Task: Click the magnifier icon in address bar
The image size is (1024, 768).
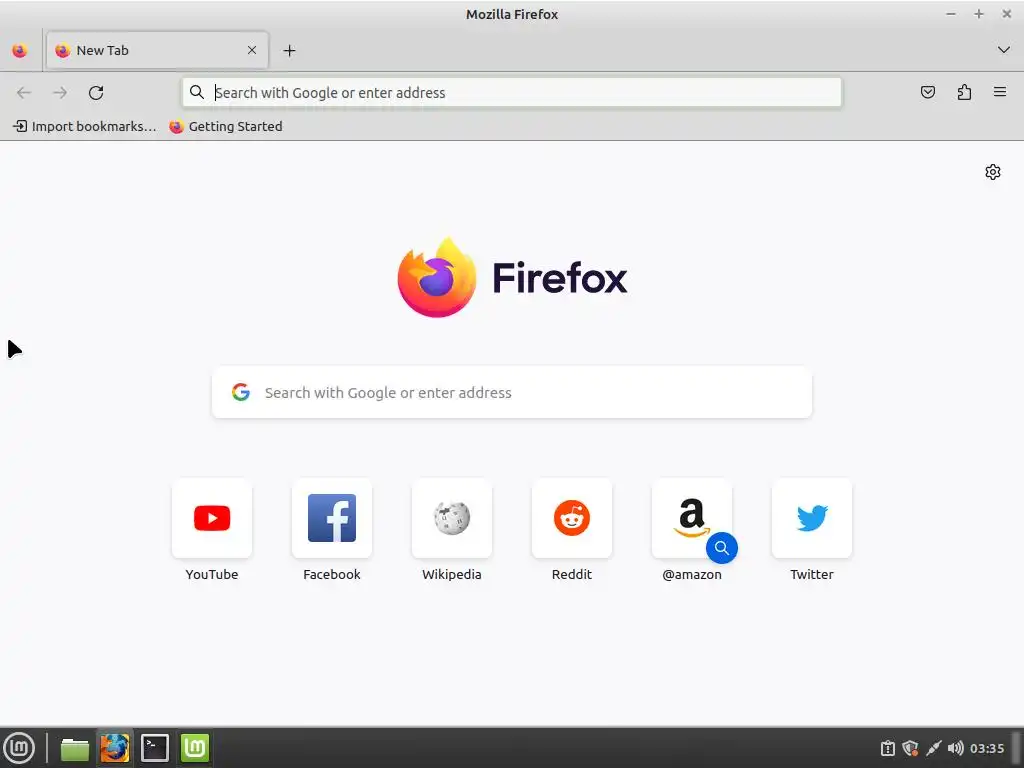Action: [x=197, y=92]
